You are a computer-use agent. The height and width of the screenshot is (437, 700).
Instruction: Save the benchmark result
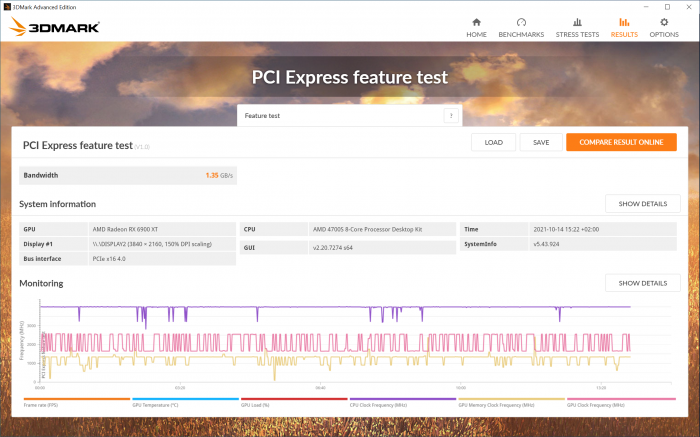541,142
